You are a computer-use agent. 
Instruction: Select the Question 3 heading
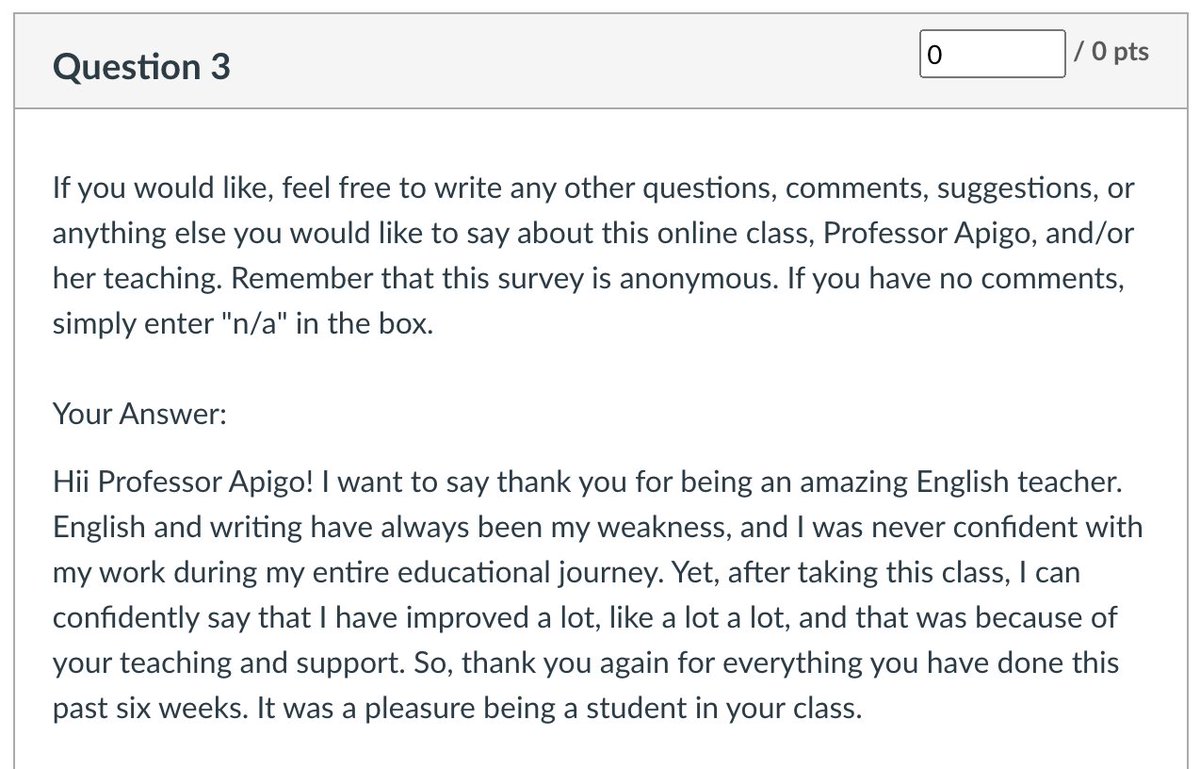click(x=141, y=67)
